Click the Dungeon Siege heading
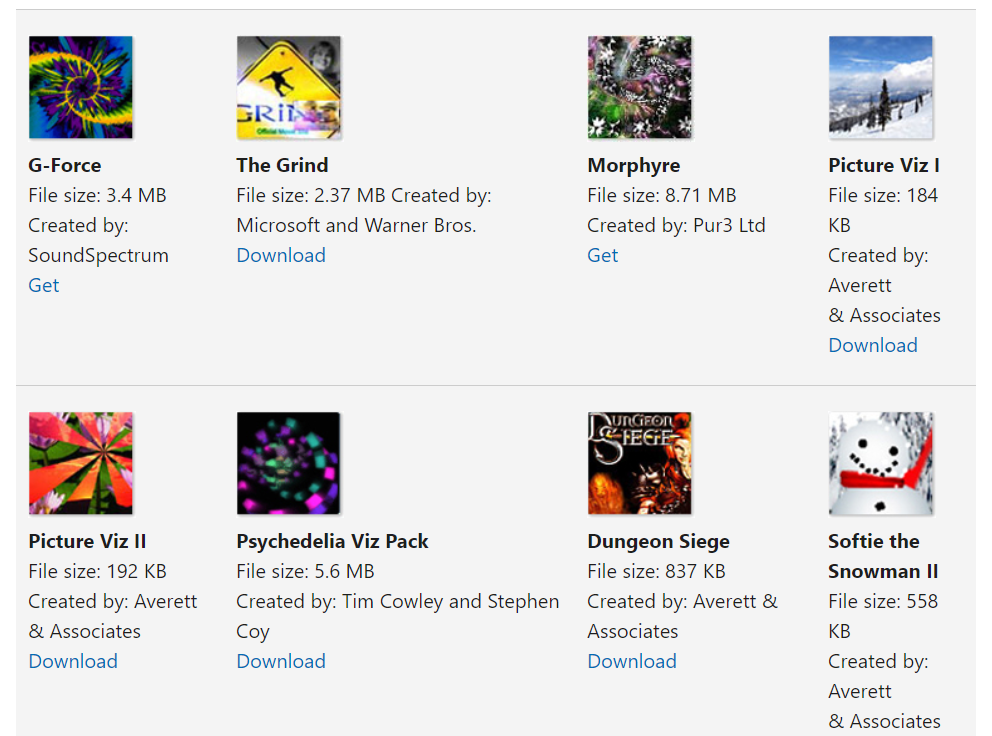Screen dimensions: 992x736 [x=659, y=542]
